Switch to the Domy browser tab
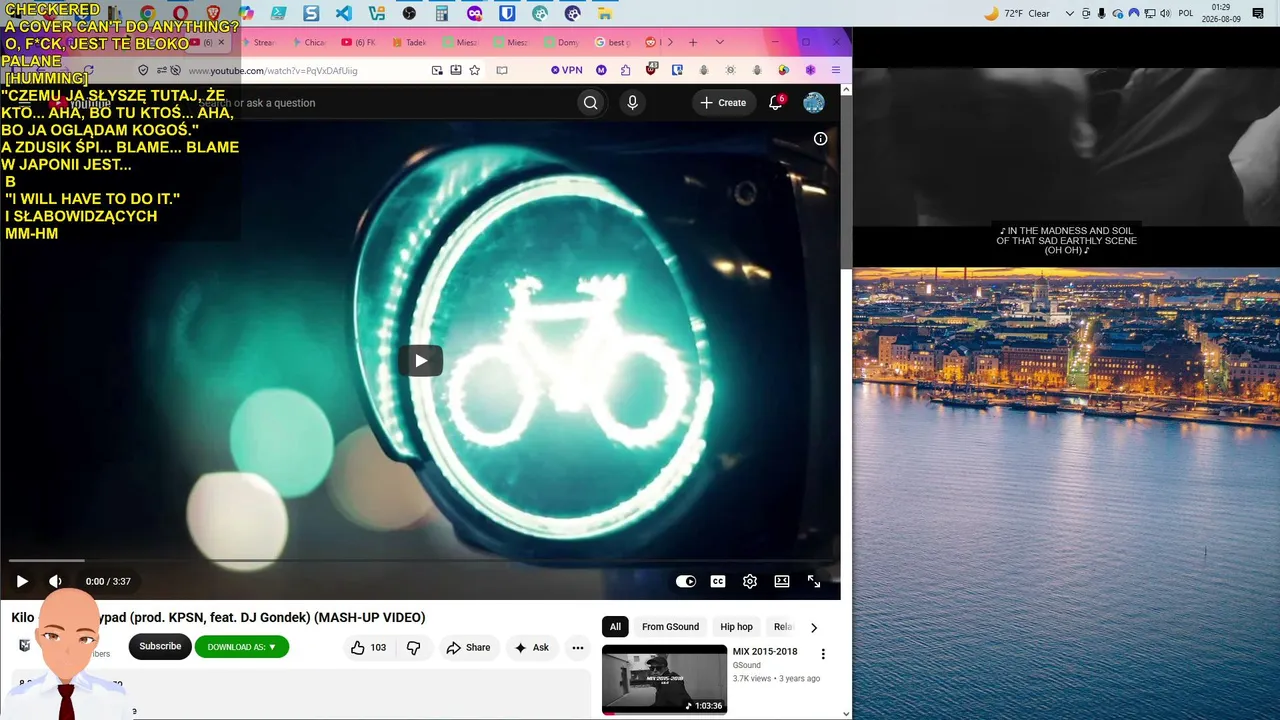 point(563,42)
